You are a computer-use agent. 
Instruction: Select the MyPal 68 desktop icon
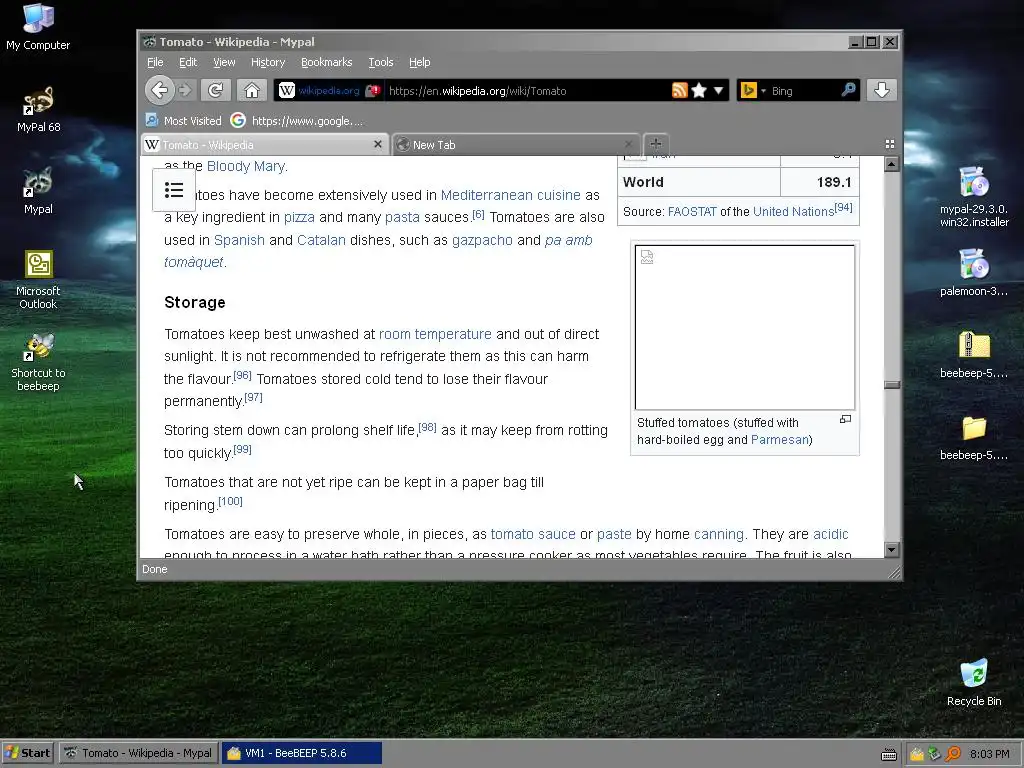[x=38, y=110]
